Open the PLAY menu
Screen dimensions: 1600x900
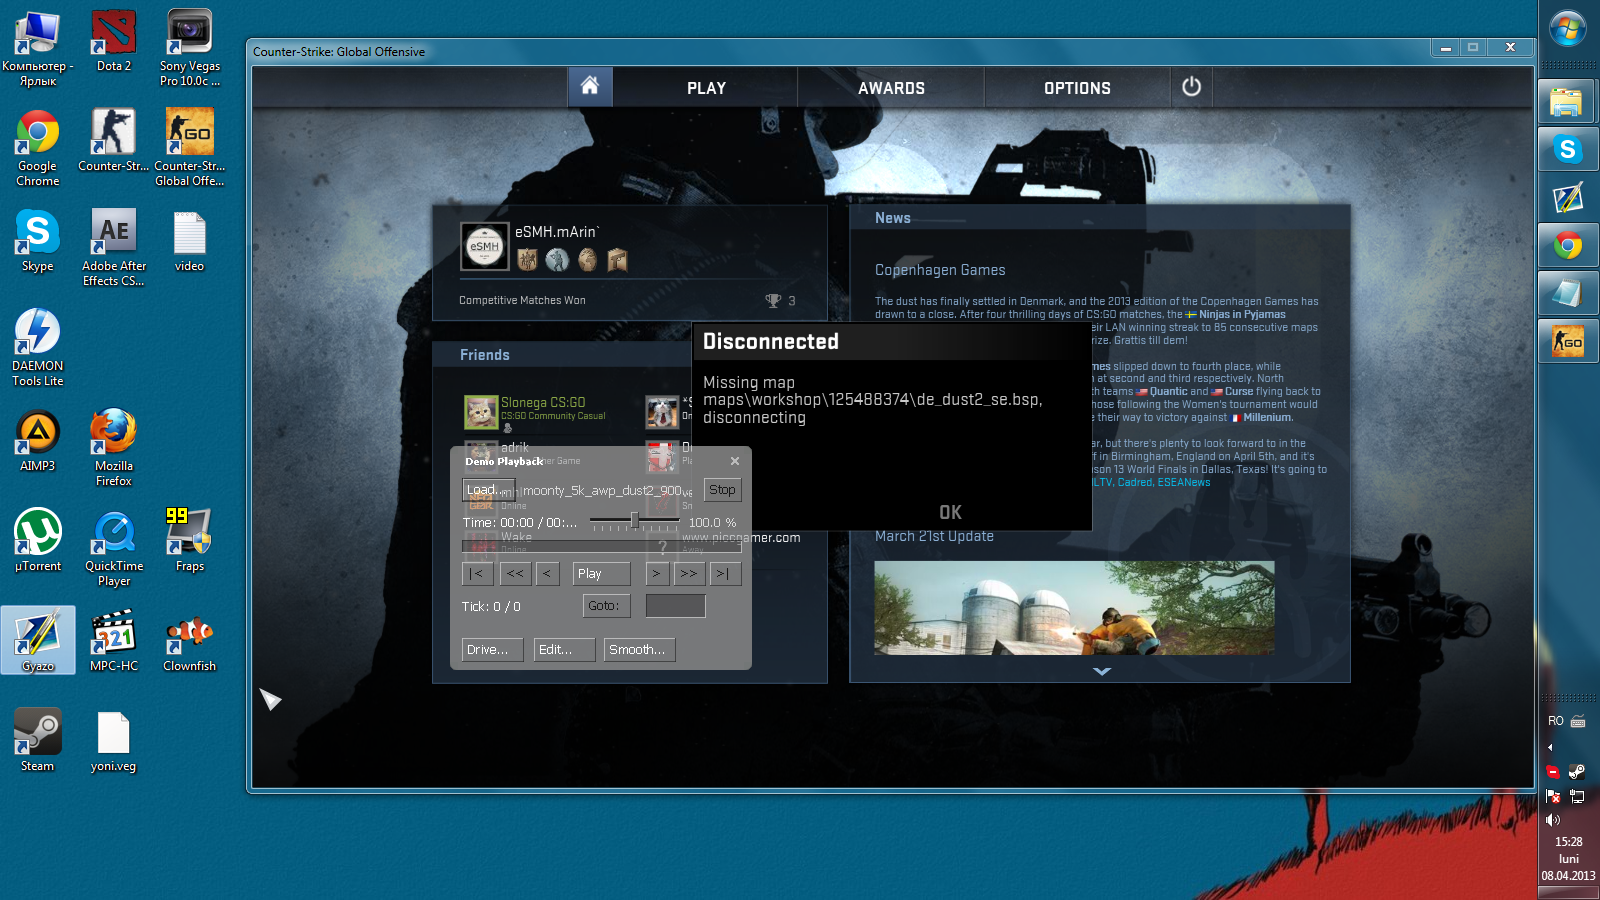tap(706, 88)
